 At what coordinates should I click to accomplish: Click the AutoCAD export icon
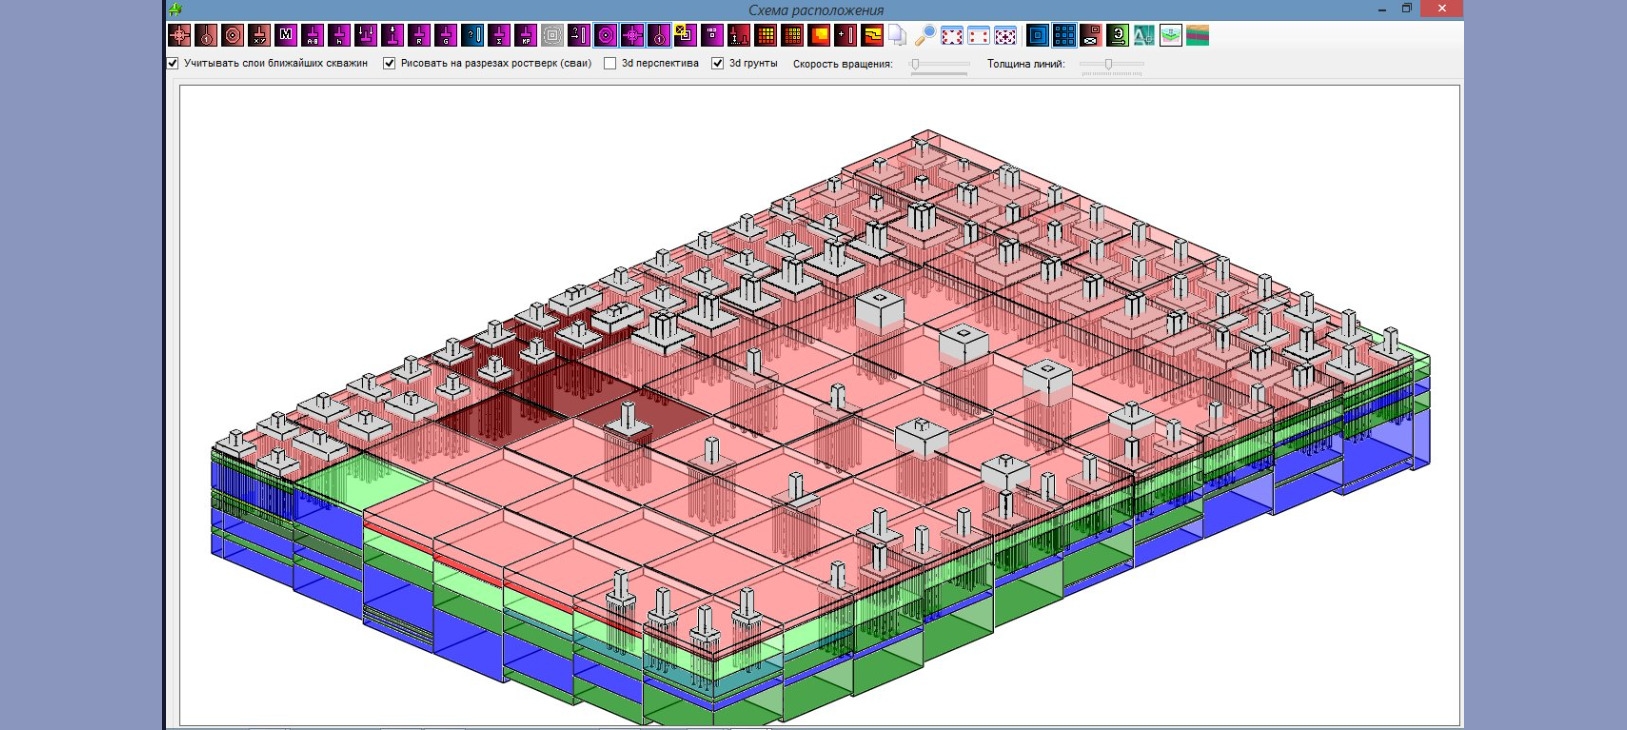[1144, 36]
